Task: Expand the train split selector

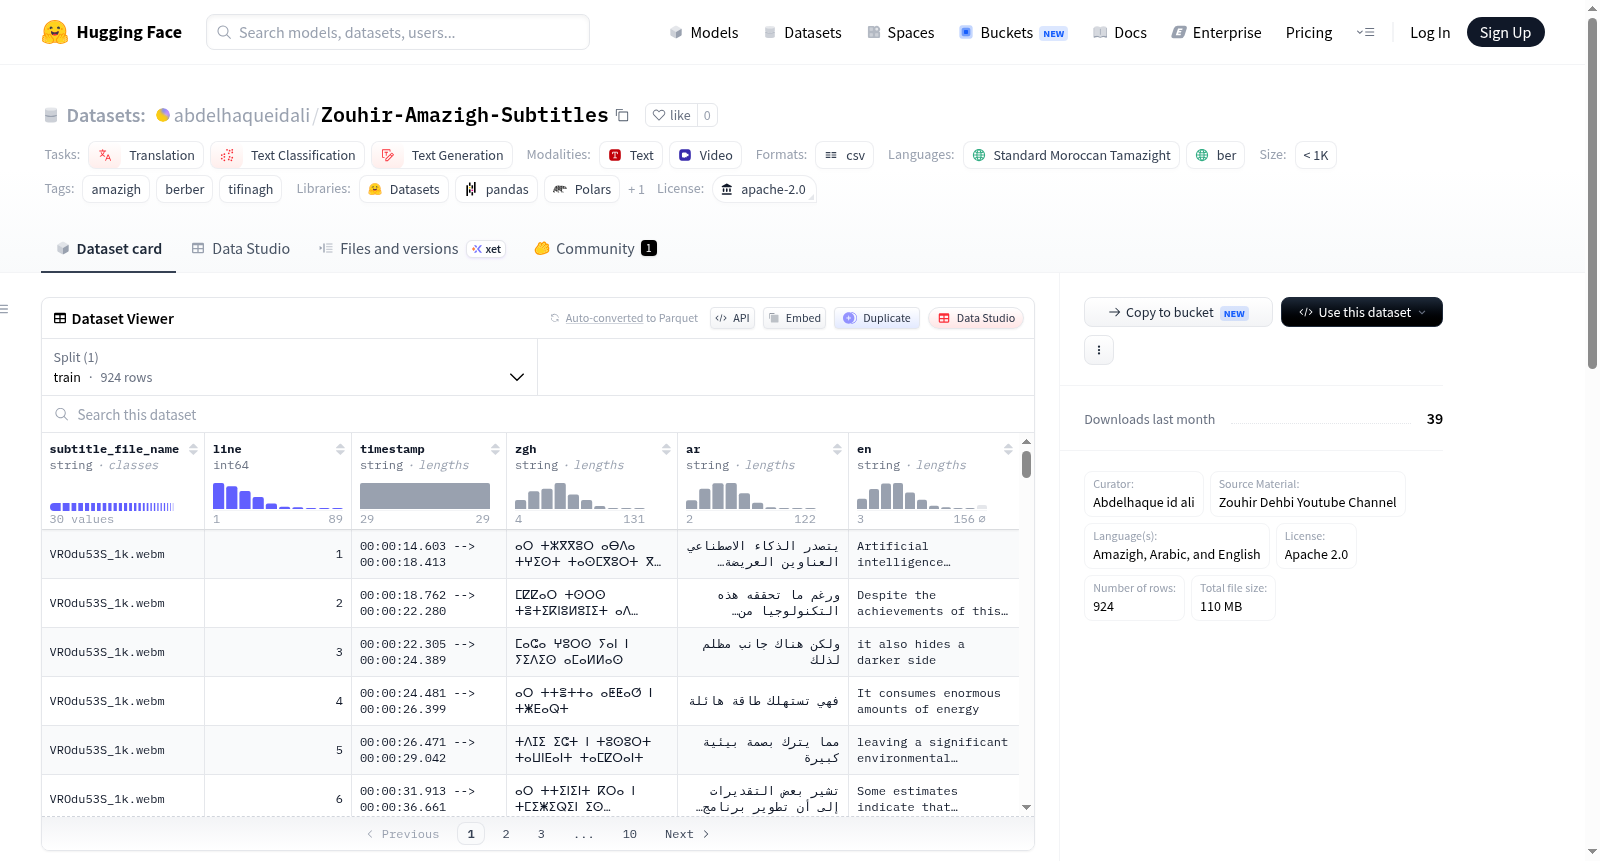Action: point(289,367)
